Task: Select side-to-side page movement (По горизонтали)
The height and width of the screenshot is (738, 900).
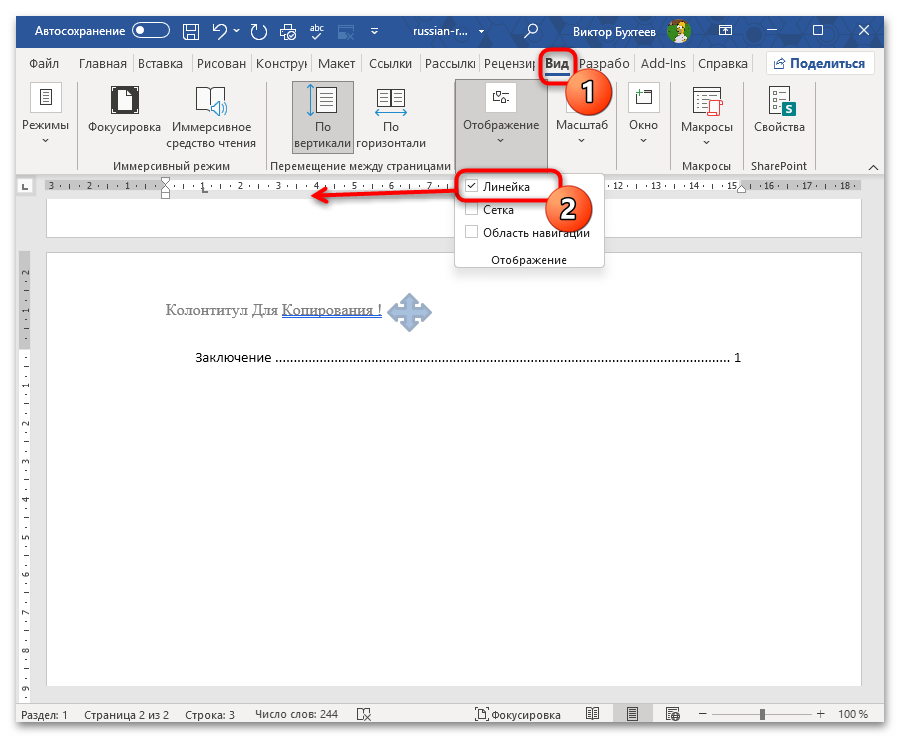Action: (391, 118)
